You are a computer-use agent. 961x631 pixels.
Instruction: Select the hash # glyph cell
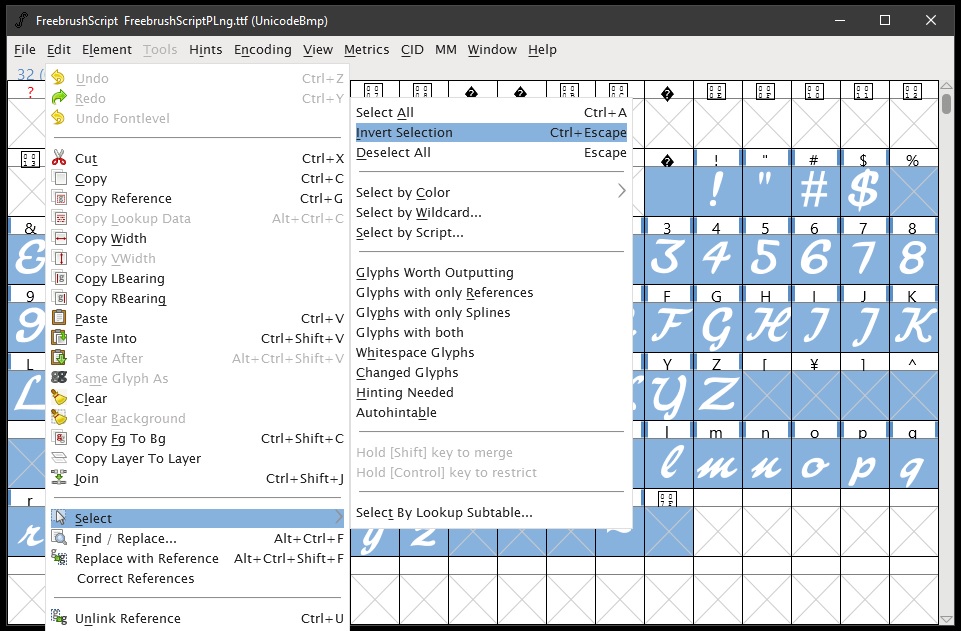(815, 191)
